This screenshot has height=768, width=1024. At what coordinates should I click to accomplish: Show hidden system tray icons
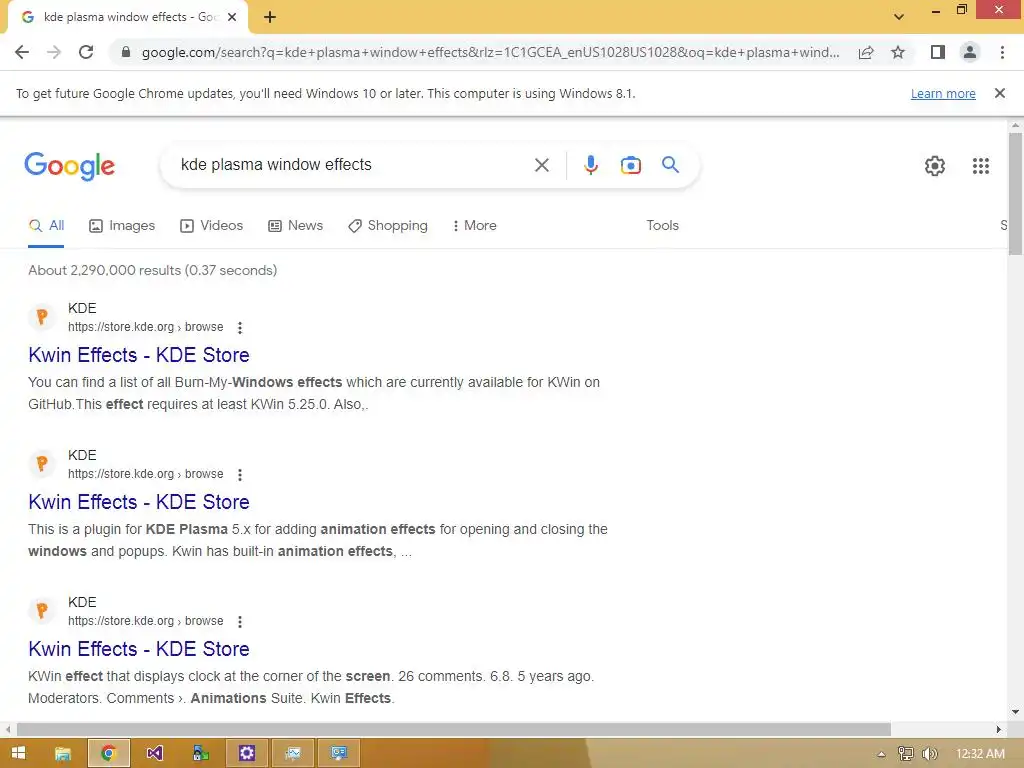click(881, 754)
